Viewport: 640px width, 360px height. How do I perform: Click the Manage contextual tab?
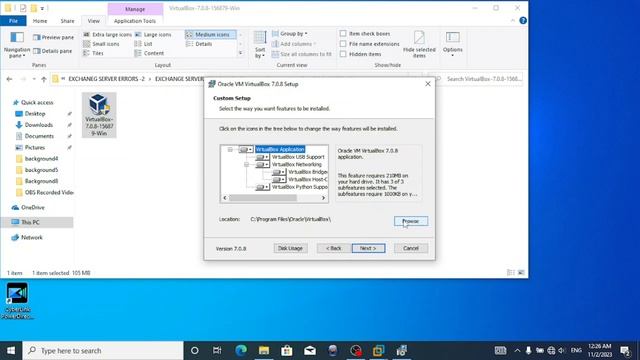coord(135,9)
